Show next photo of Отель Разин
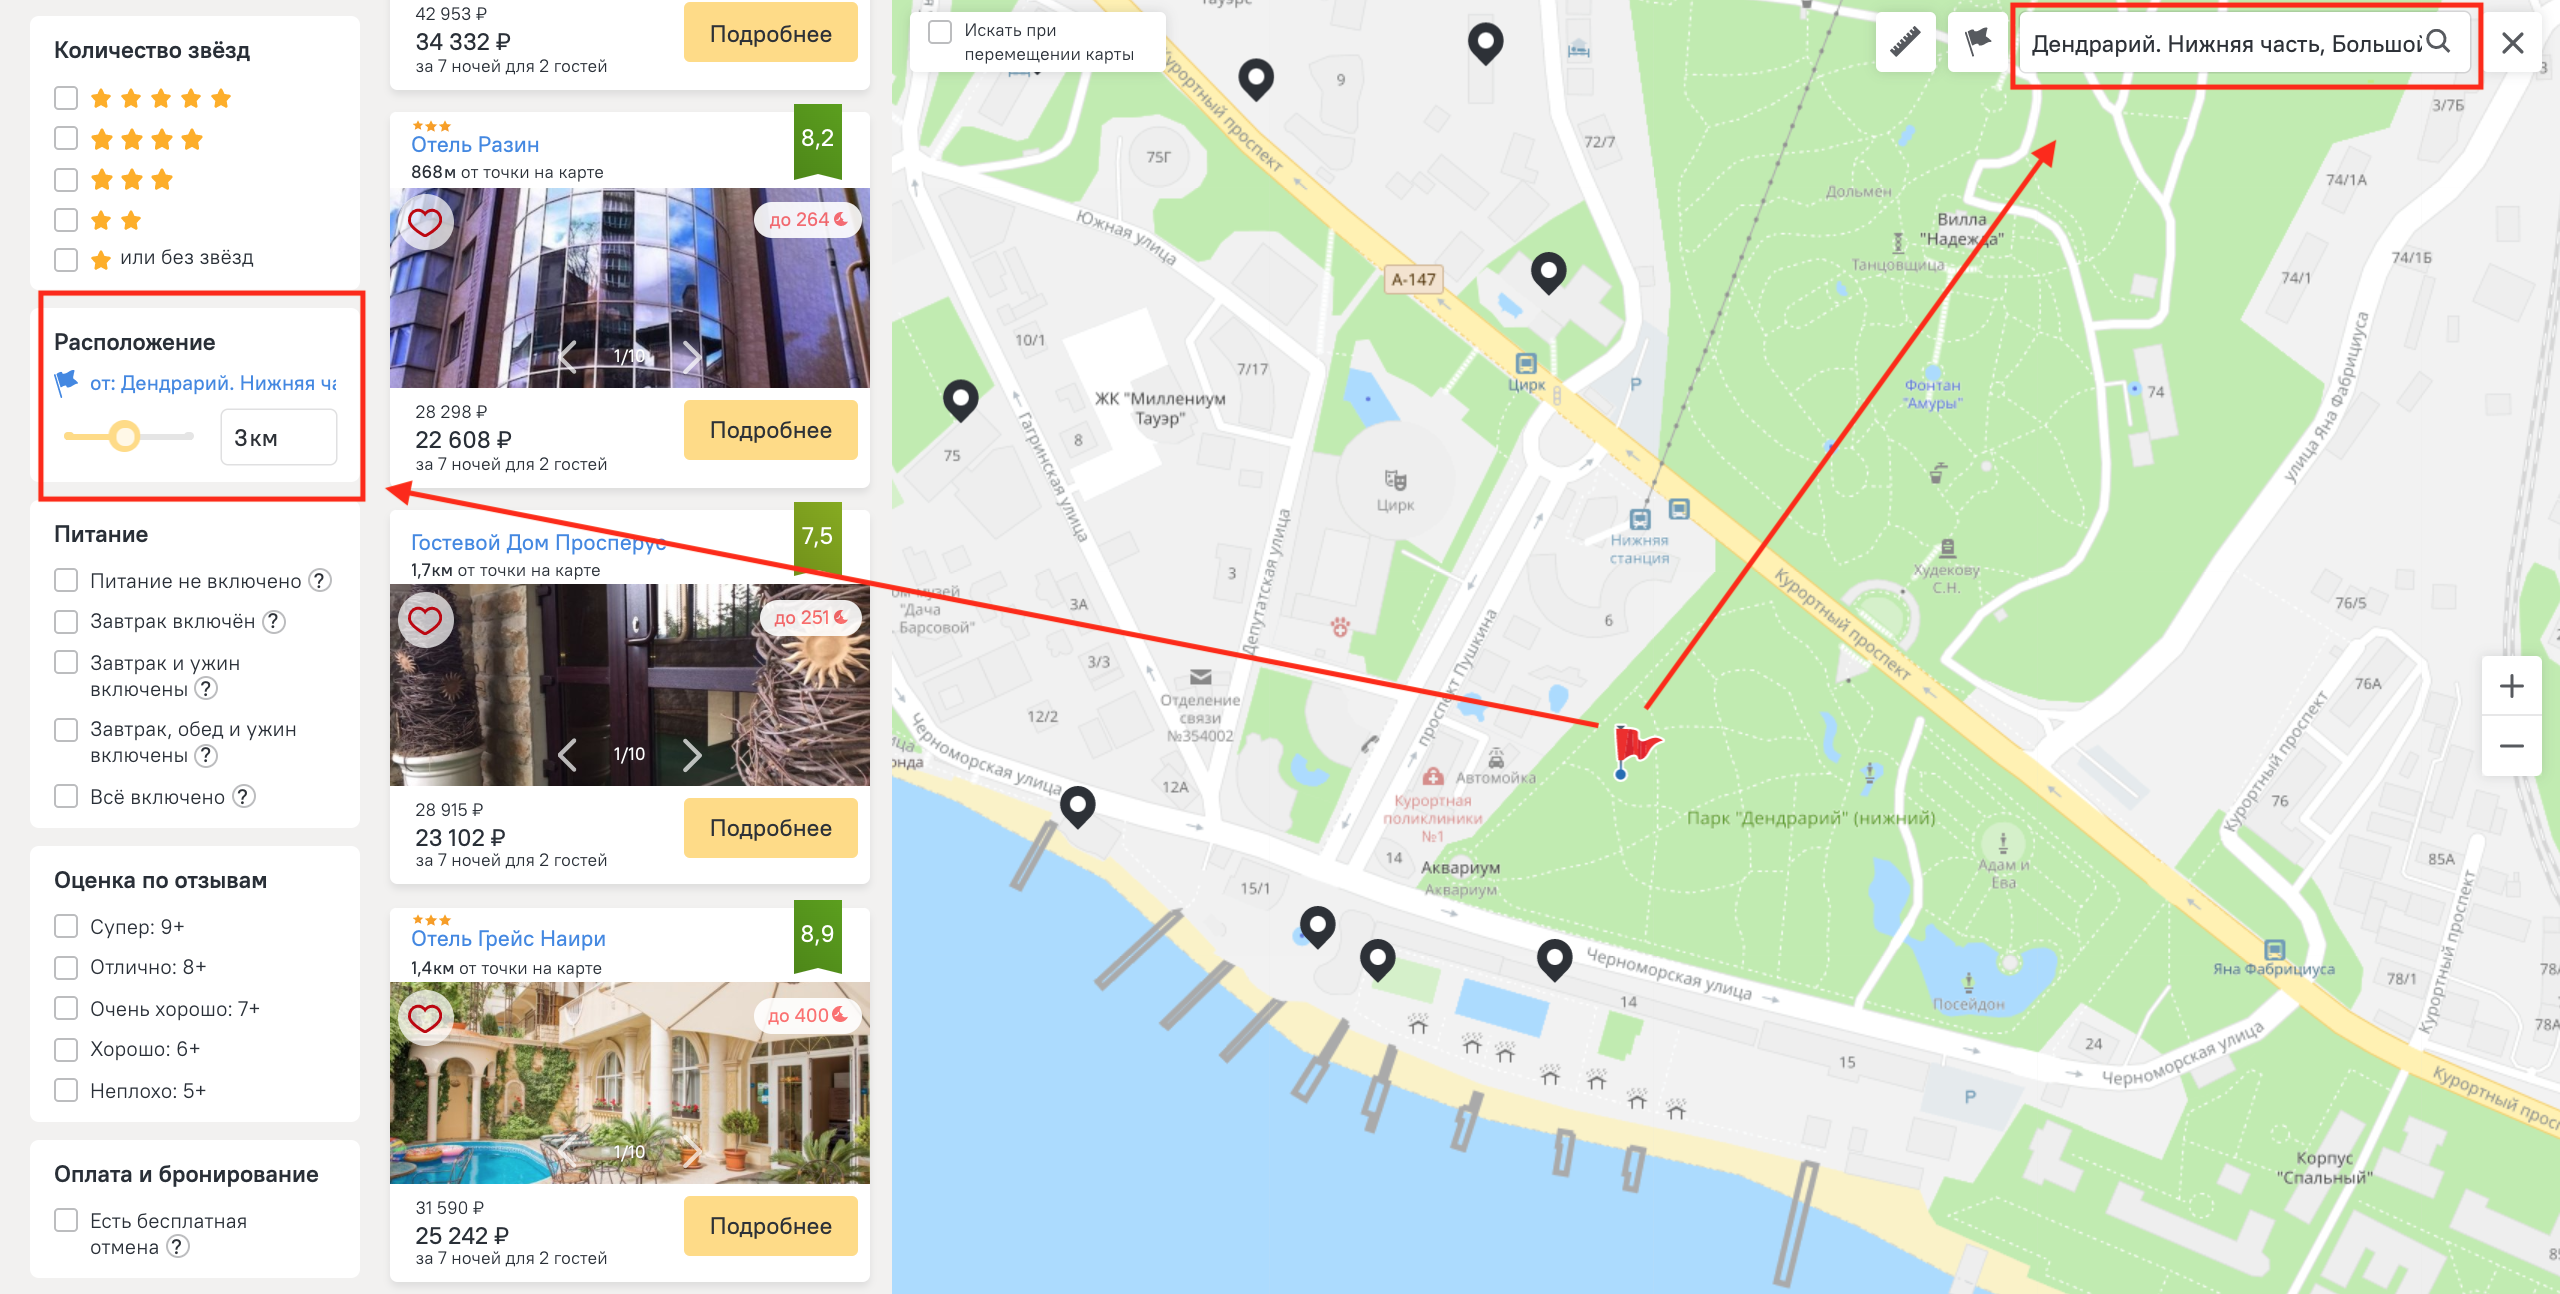Viewport: 2560px width, 1294px height. tap(692, 356)
